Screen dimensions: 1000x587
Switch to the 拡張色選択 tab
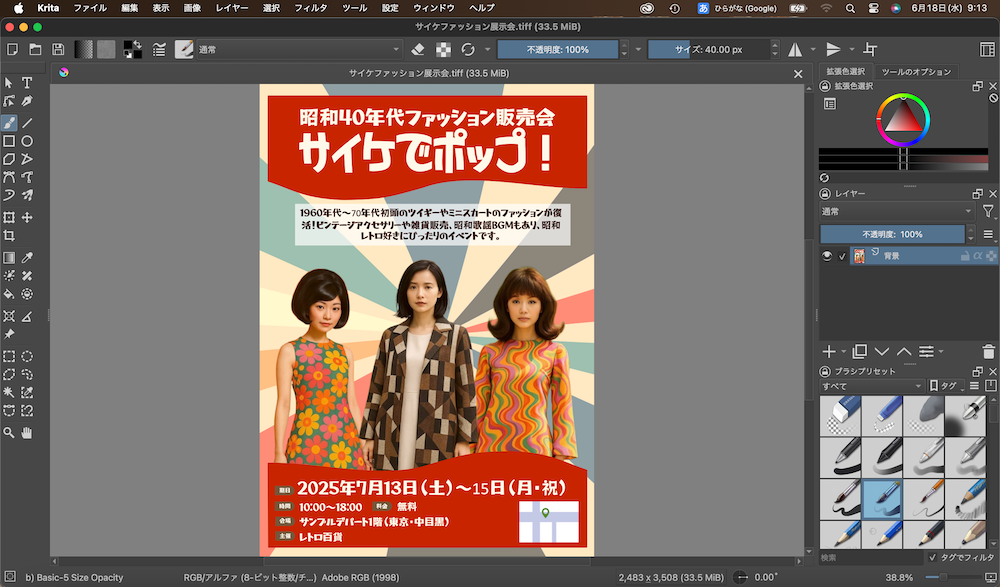[x=845, y=71]
